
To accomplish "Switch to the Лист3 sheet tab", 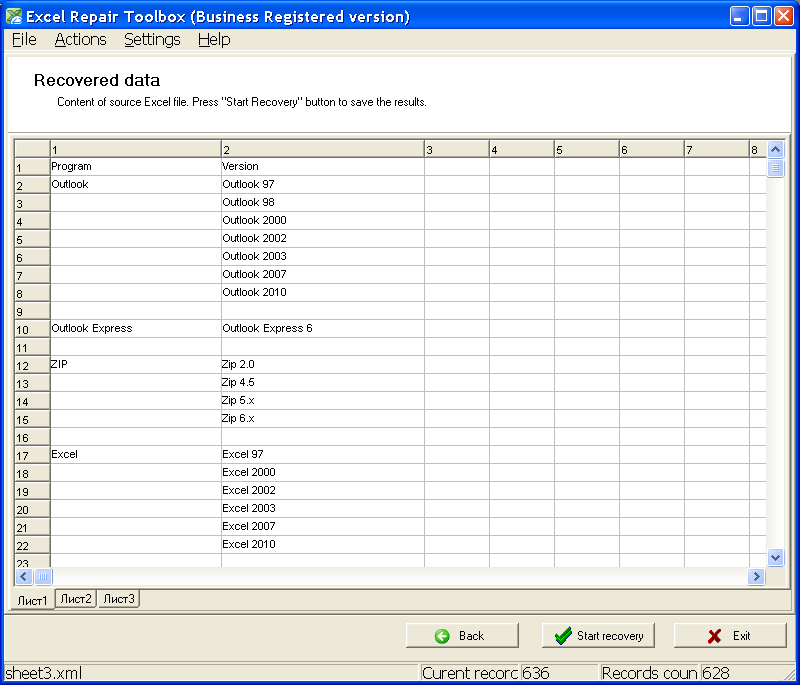I will pos(118,599).
